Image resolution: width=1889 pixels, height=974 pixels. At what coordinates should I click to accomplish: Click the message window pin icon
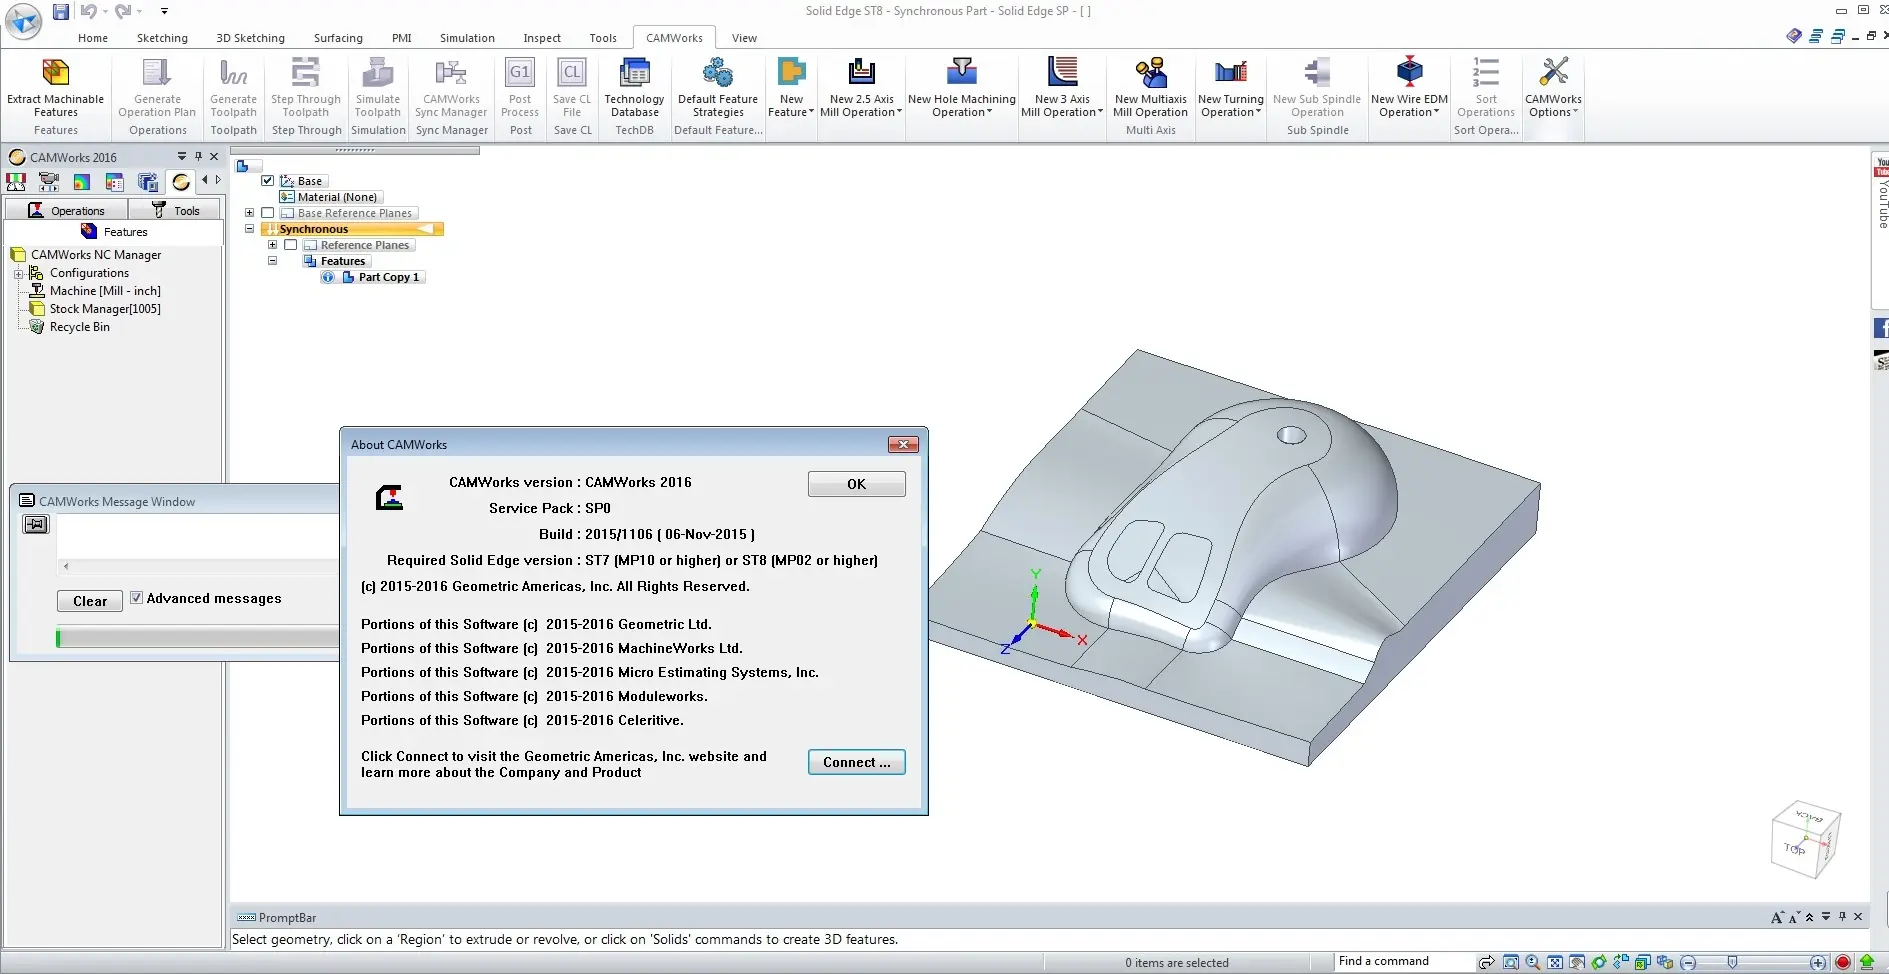pyautogui.click(x=36, y=524)
